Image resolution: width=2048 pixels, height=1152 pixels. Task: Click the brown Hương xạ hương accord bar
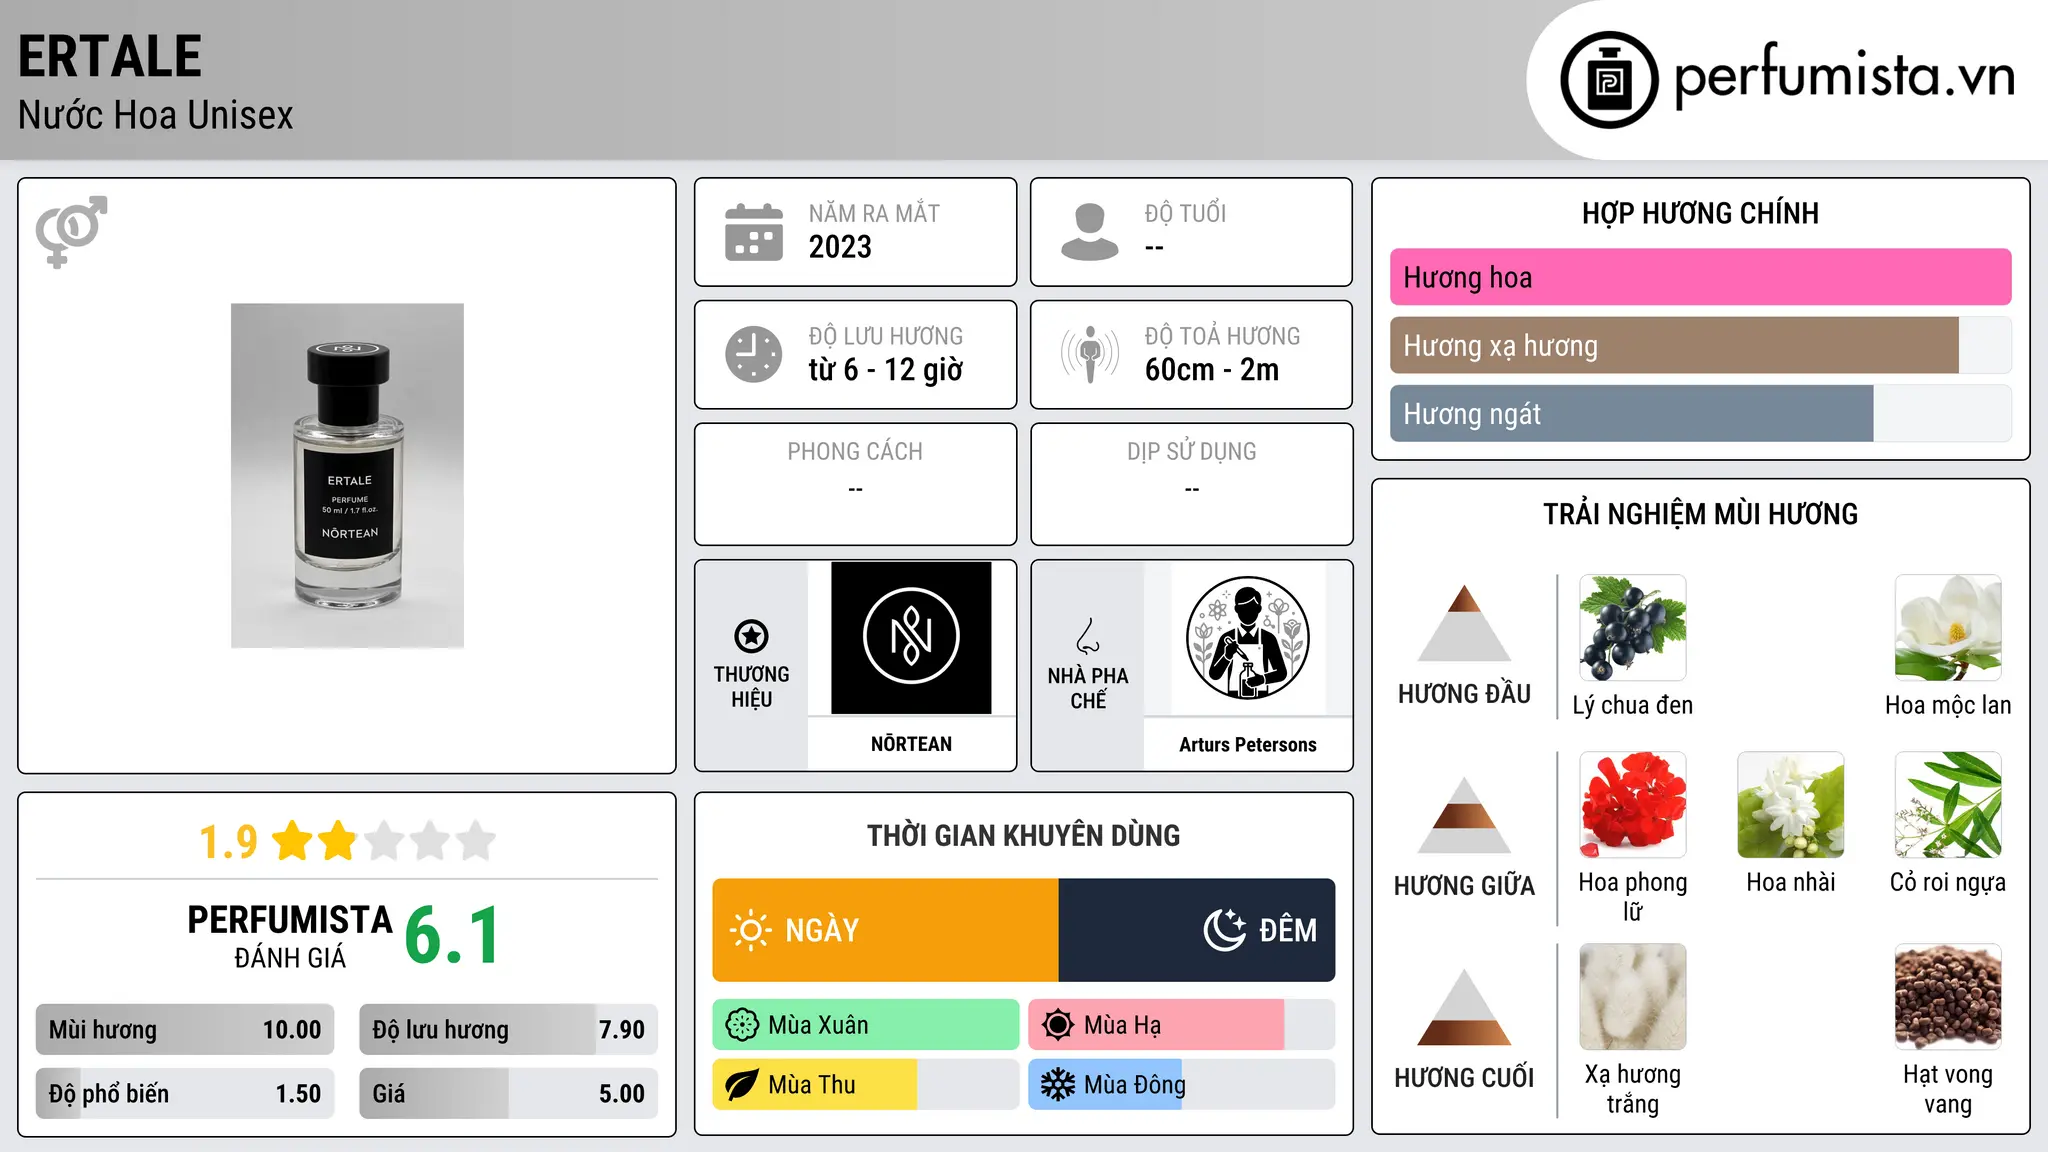coord(1674,345)
